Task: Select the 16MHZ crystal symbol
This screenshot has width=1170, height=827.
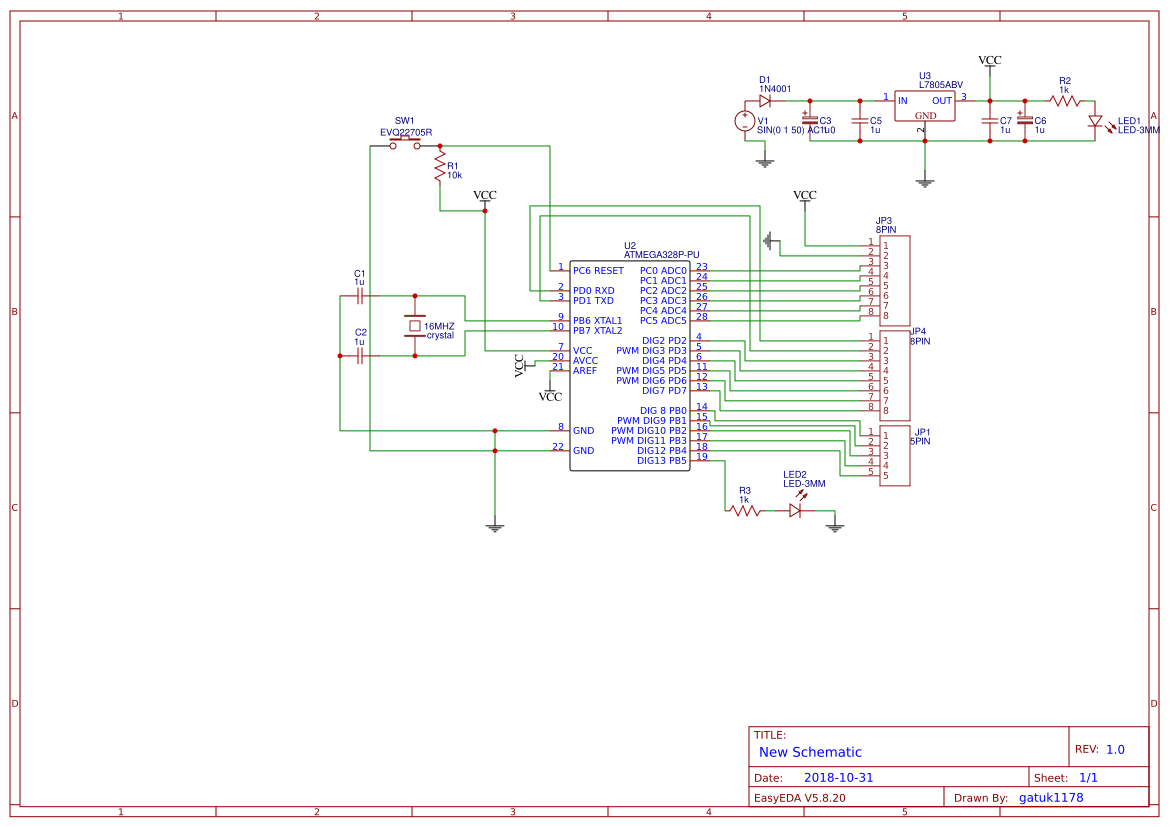Action: (x=417, y=325)
